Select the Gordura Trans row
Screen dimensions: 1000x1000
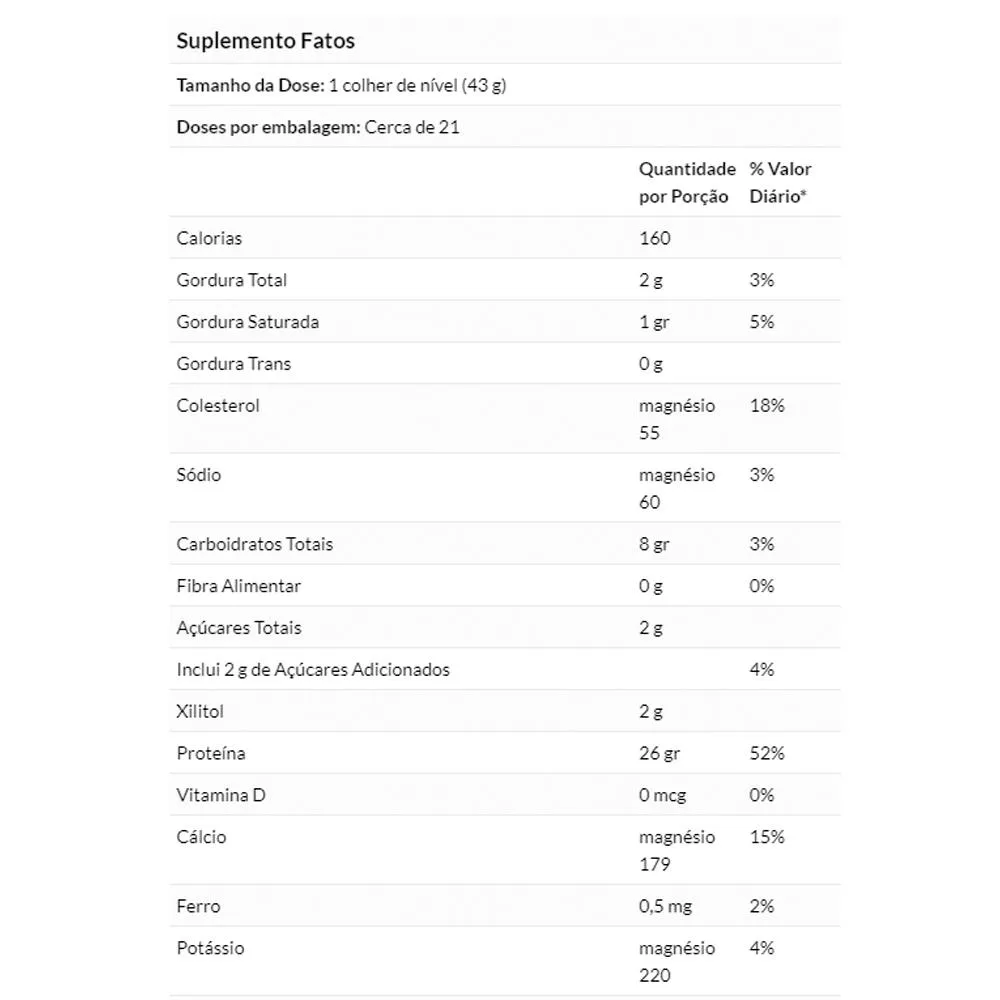(505, 364)
